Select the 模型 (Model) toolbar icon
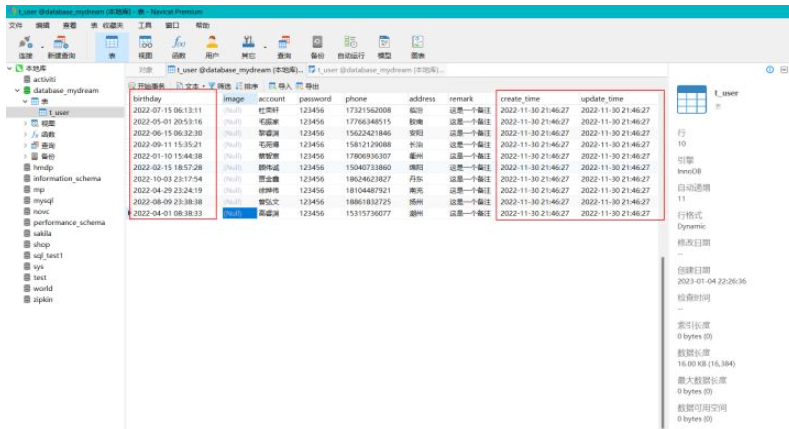Image resolution: width=789 pixels, height=429 pixels. [x=385, y=45]
